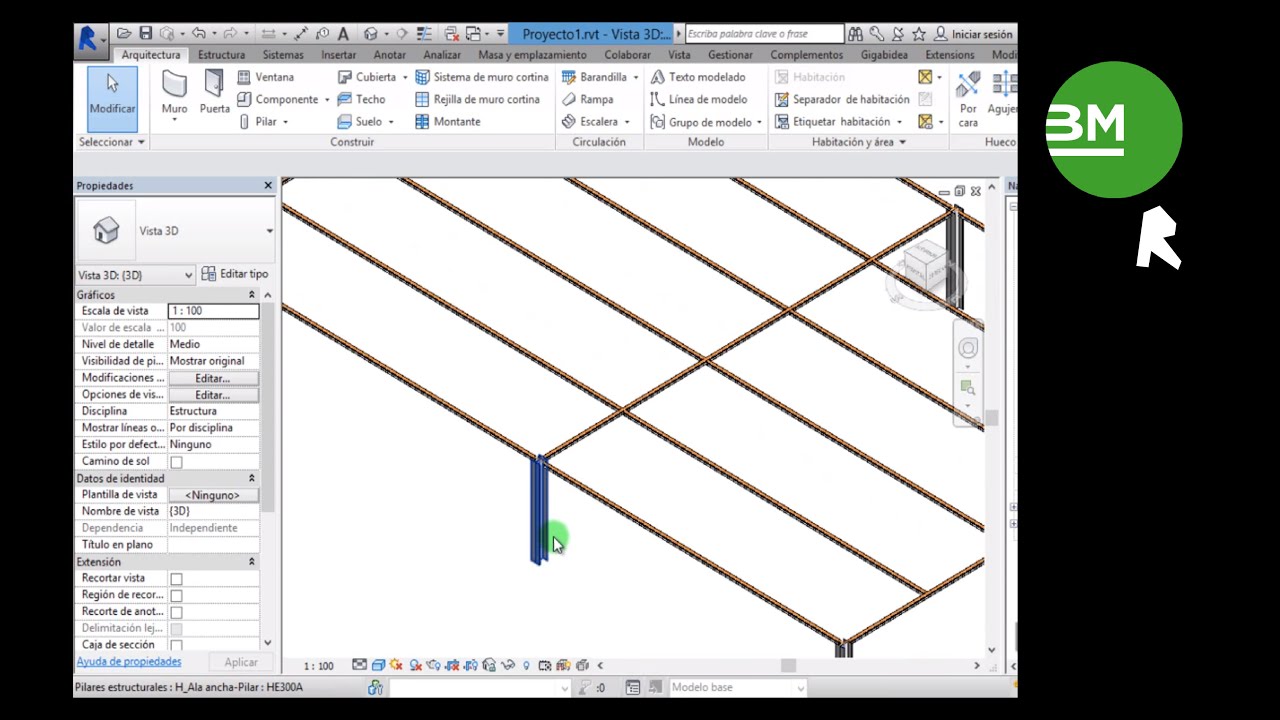Open the Ayuda de propiedades link
The width and height of the screenshot is (1280, 720).
click(x=129, y=661)
